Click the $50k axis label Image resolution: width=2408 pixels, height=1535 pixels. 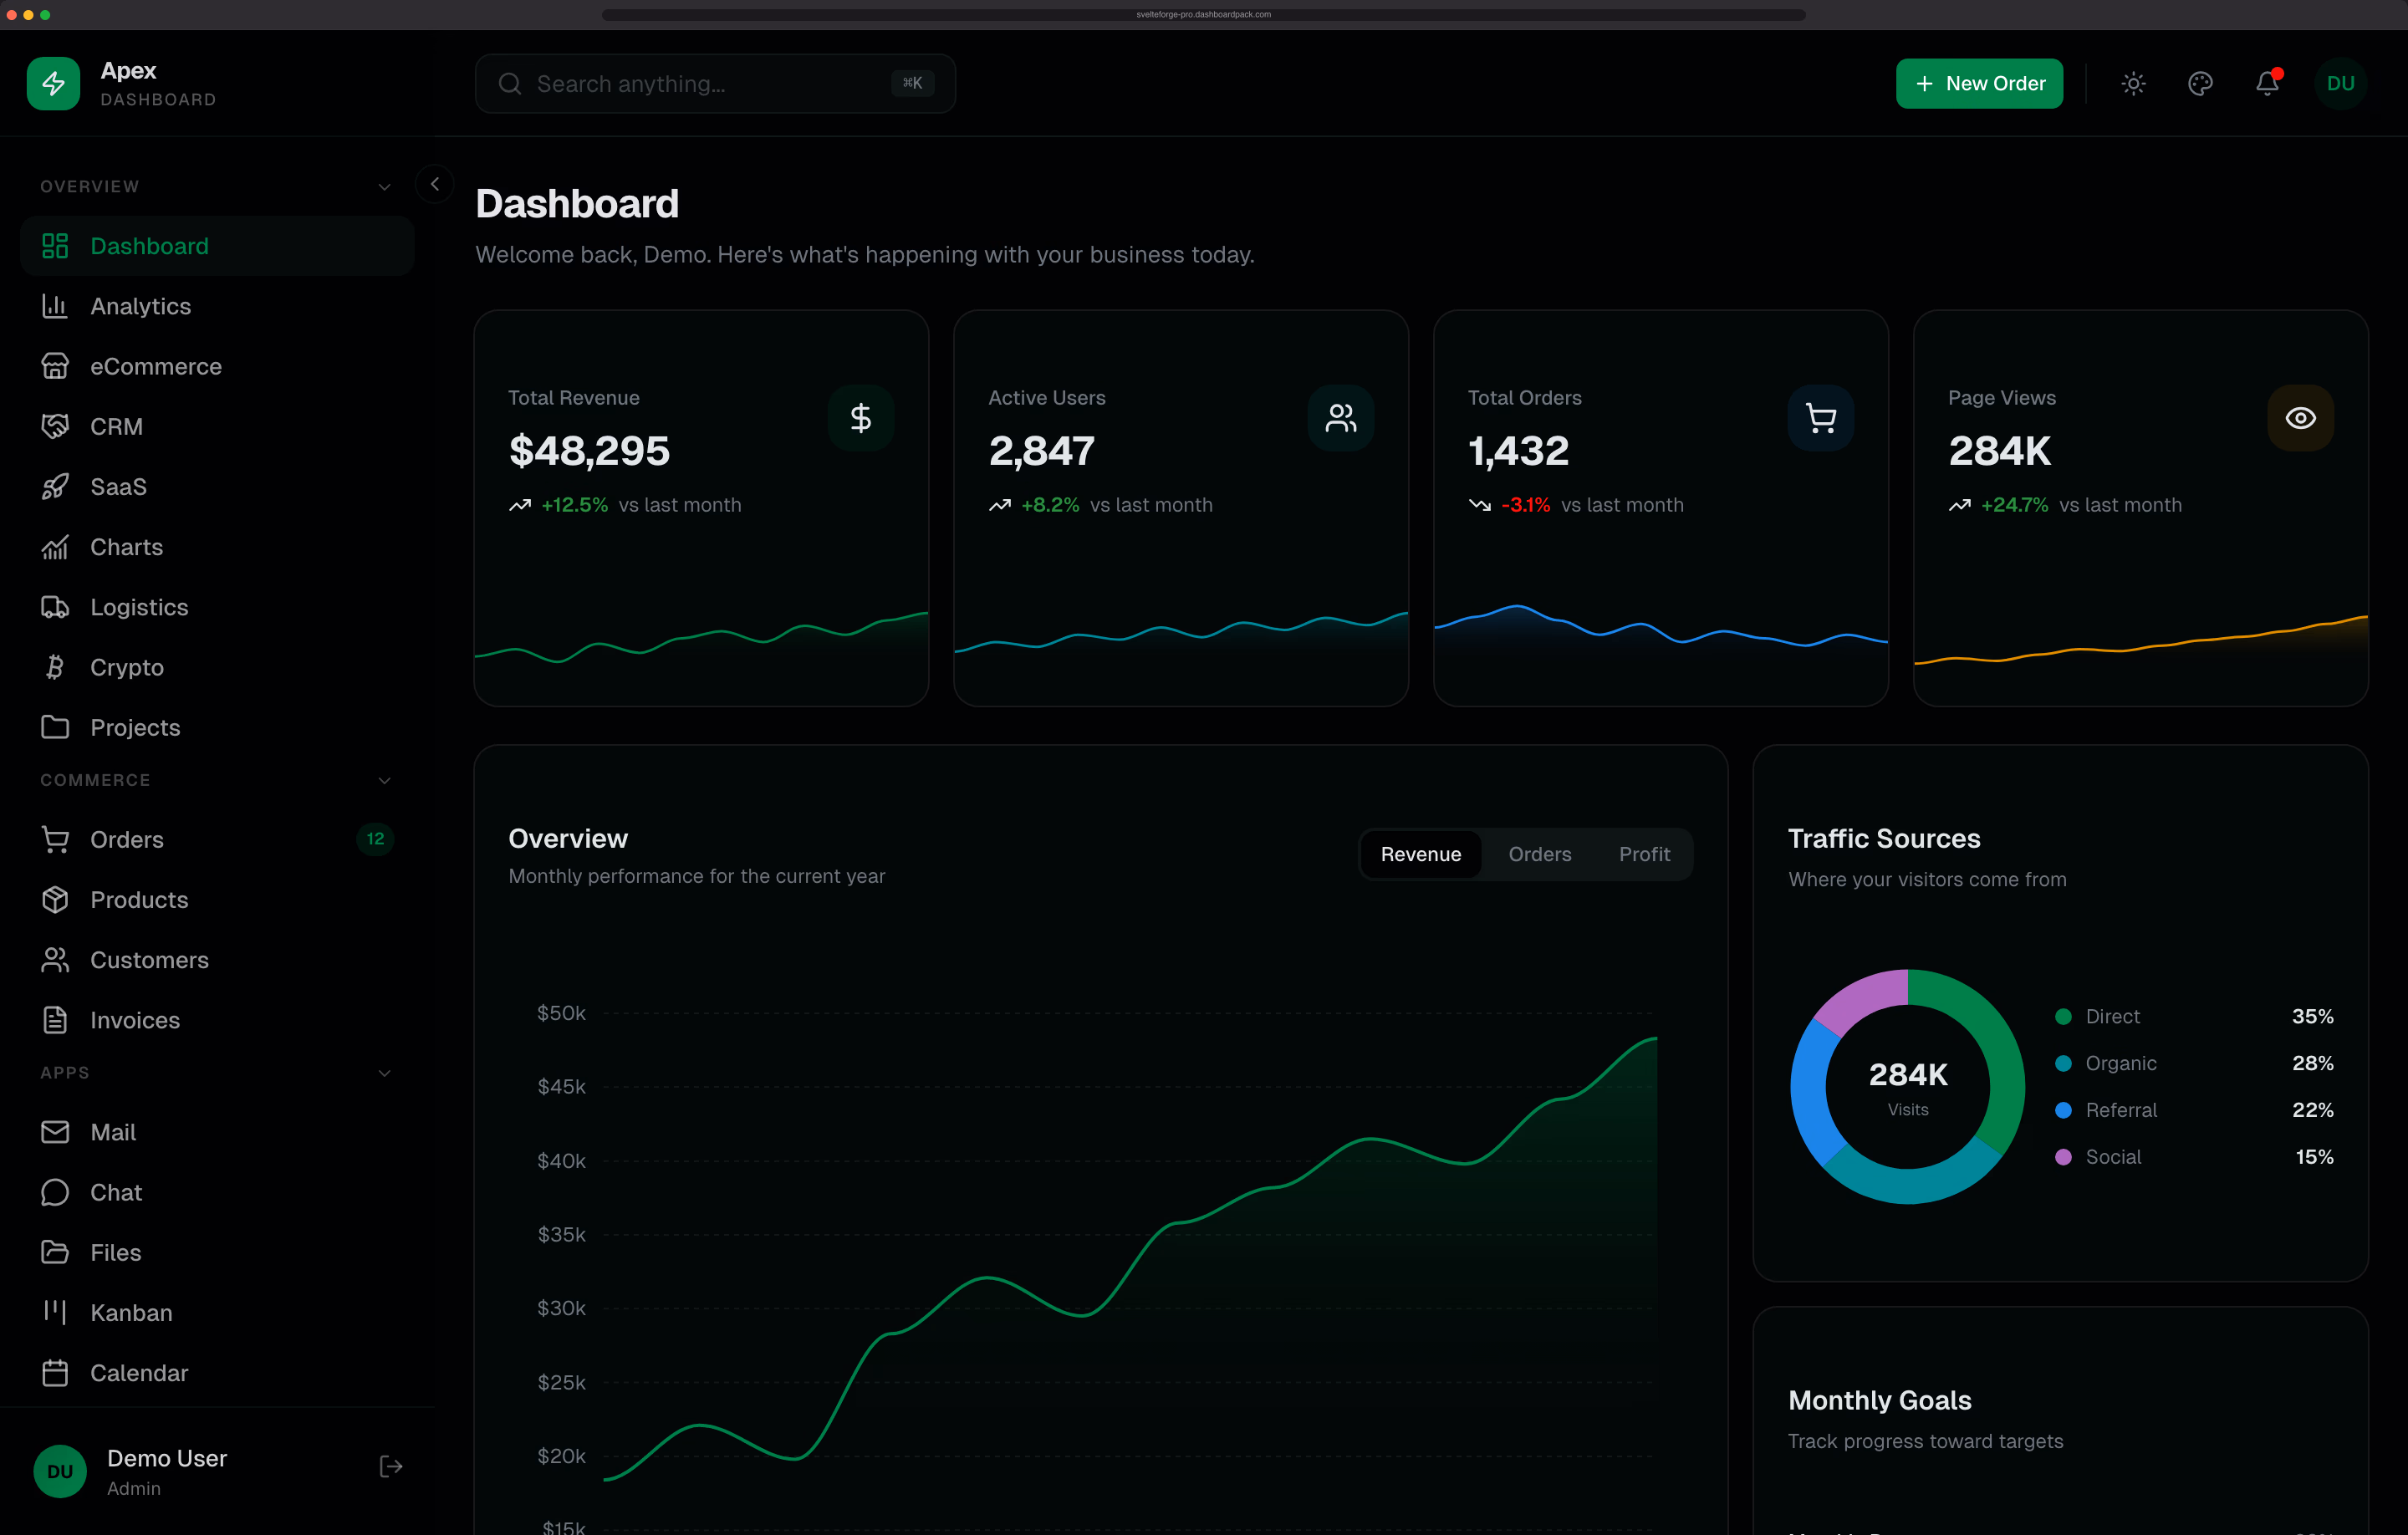tap(561, 1013)
